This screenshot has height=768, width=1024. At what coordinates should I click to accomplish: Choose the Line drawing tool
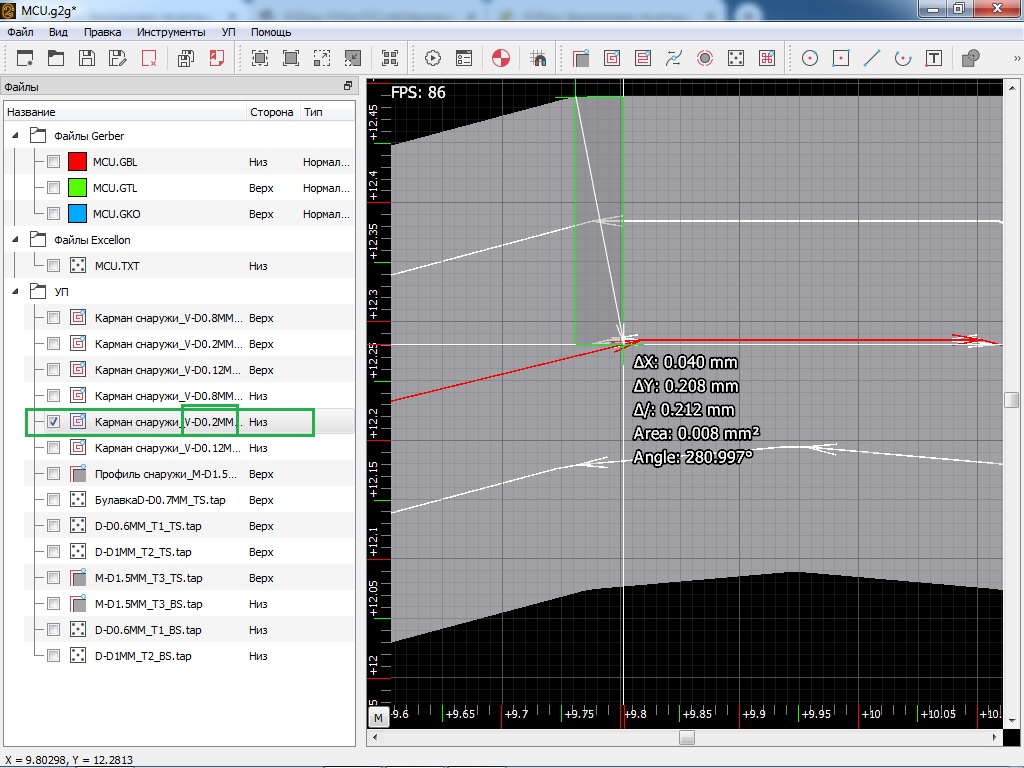coord(872,58)
